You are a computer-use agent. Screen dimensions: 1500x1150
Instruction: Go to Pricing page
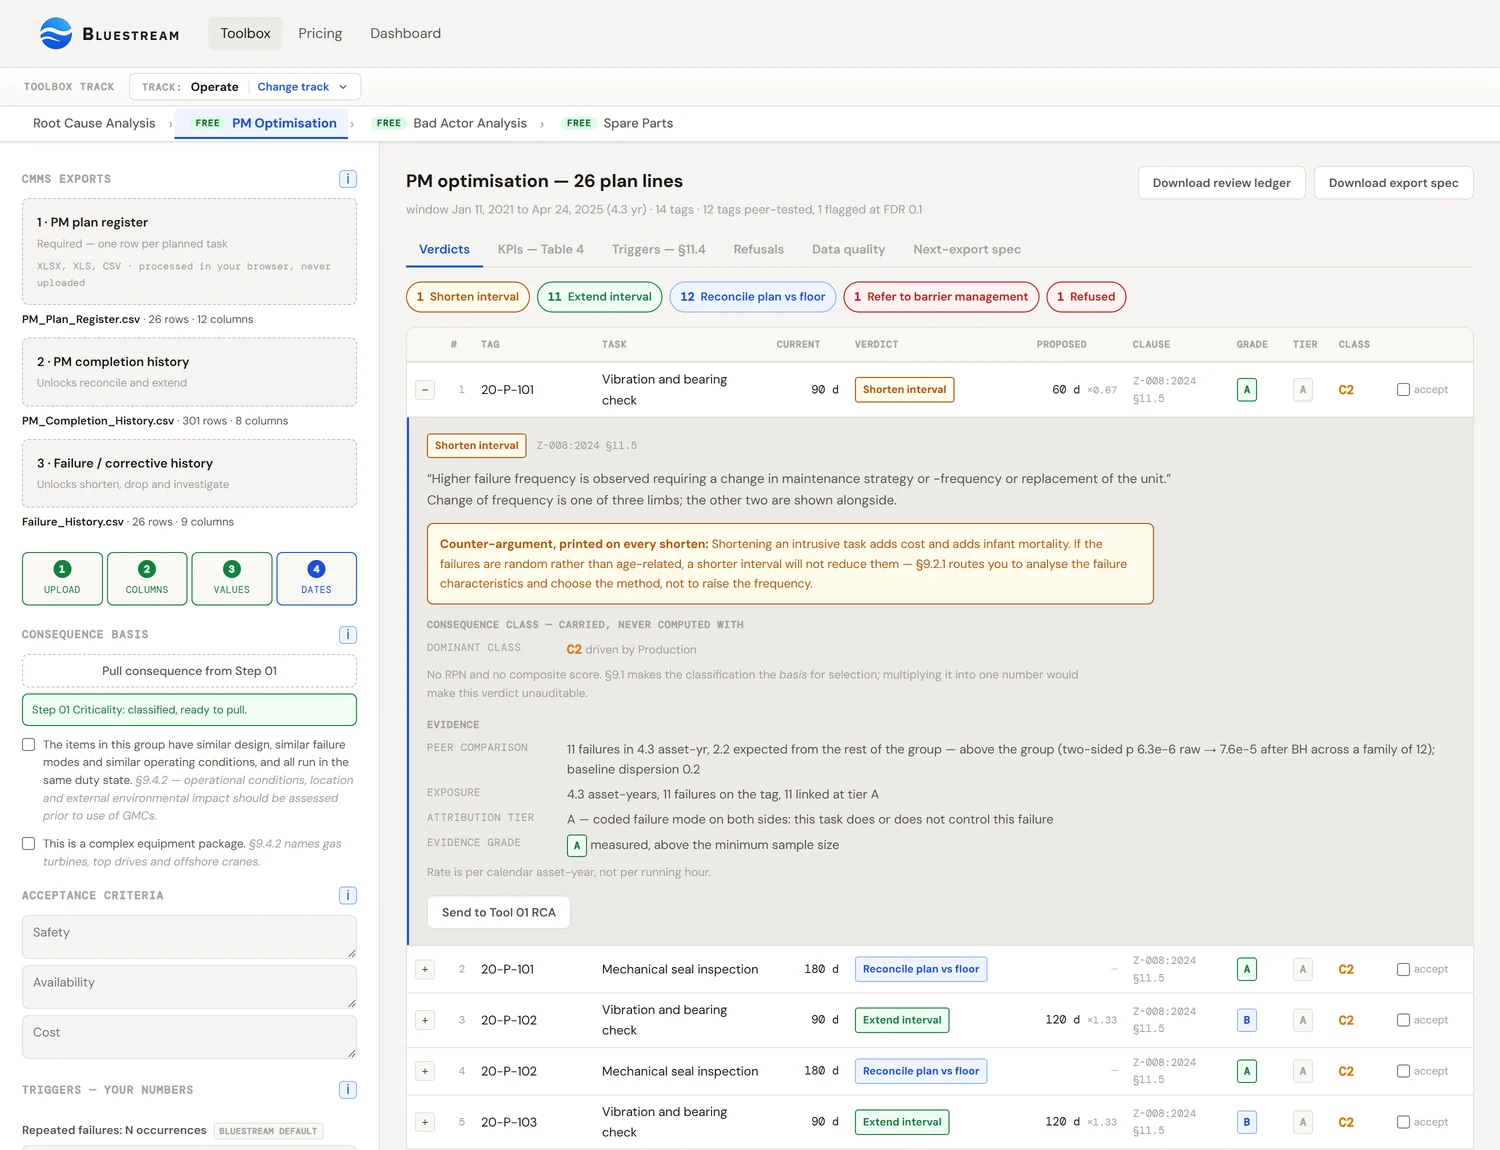[320, 33]
